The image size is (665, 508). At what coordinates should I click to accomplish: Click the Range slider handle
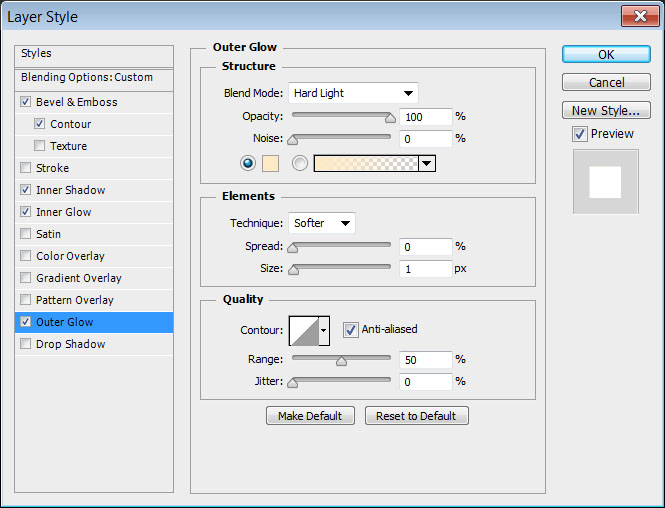coord(341,361)
